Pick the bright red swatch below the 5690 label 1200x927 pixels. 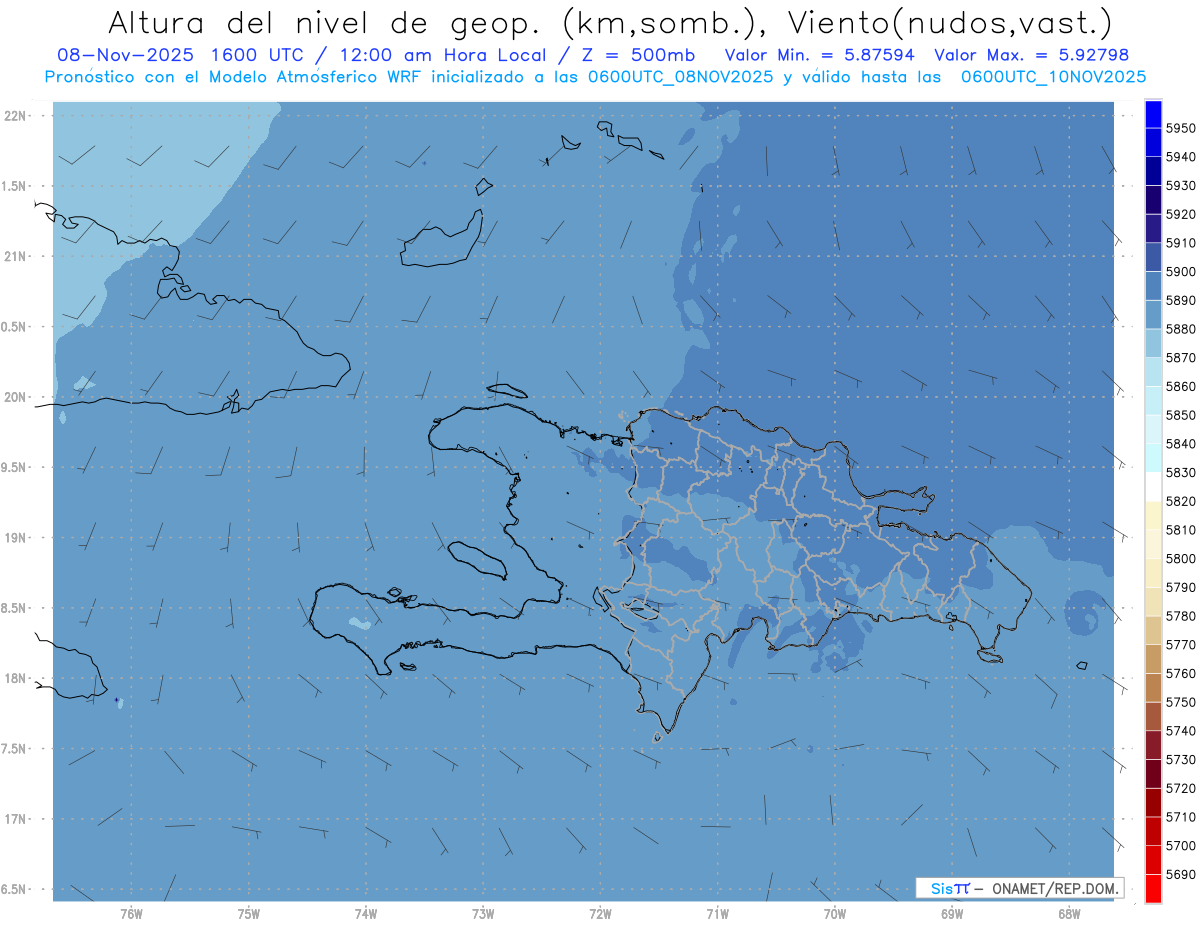(x=1153, y=889)
